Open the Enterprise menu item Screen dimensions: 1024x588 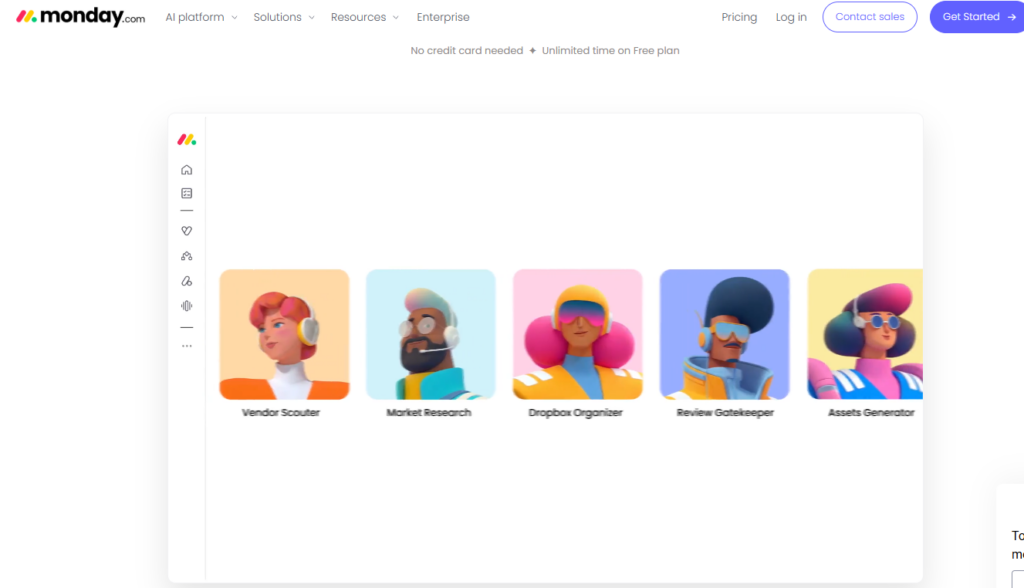click(443, 17)
